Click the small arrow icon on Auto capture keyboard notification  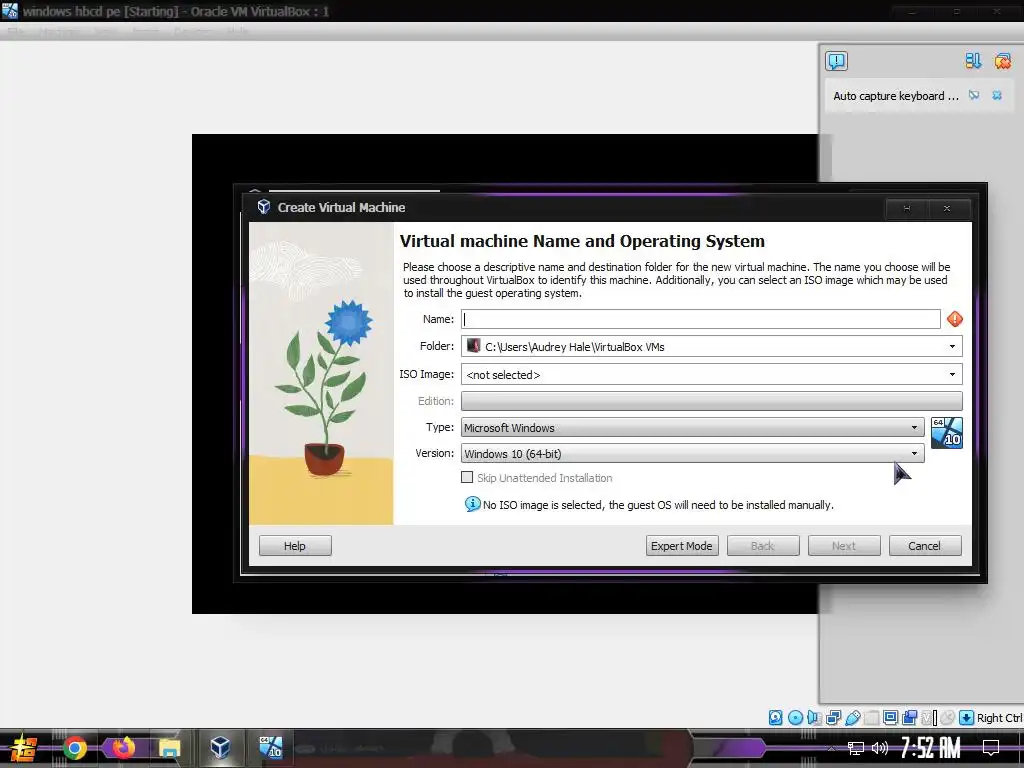[974, 95]
